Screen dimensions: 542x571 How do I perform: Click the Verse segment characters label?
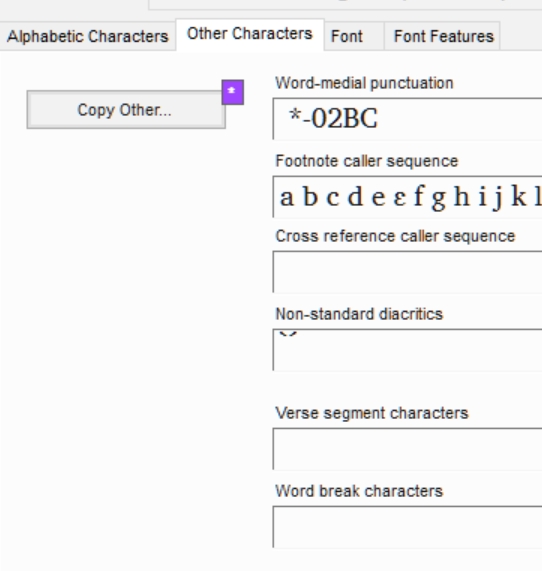pos(372,413)
